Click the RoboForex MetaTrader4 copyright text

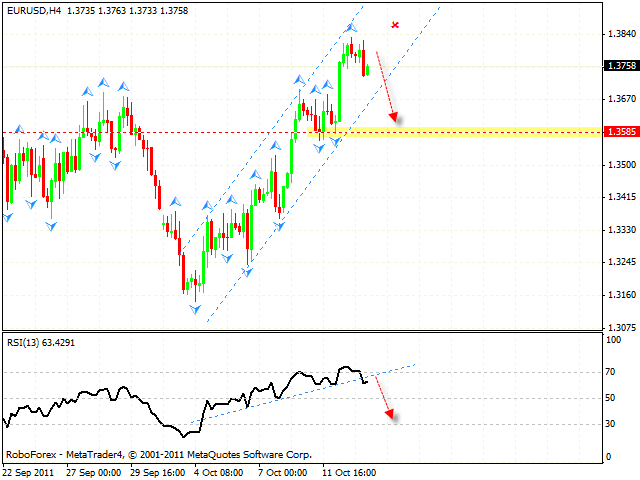point(130,452)
